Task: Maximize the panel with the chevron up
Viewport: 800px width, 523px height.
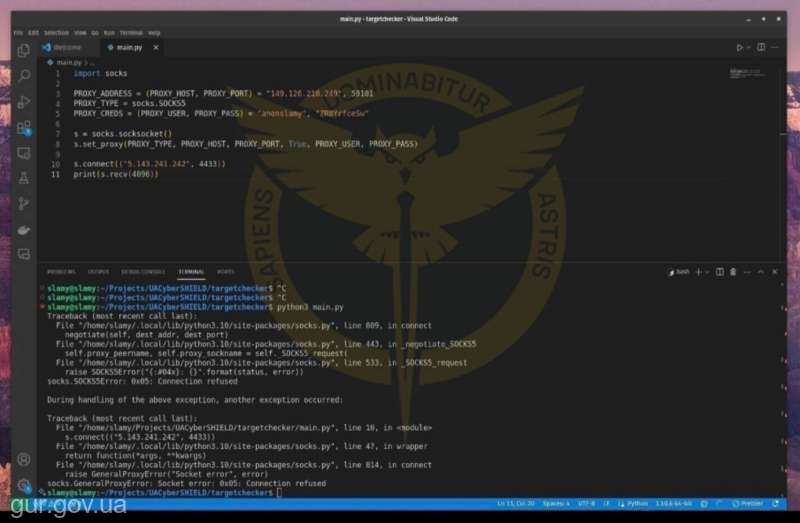Action: click(x=761, y=272)
